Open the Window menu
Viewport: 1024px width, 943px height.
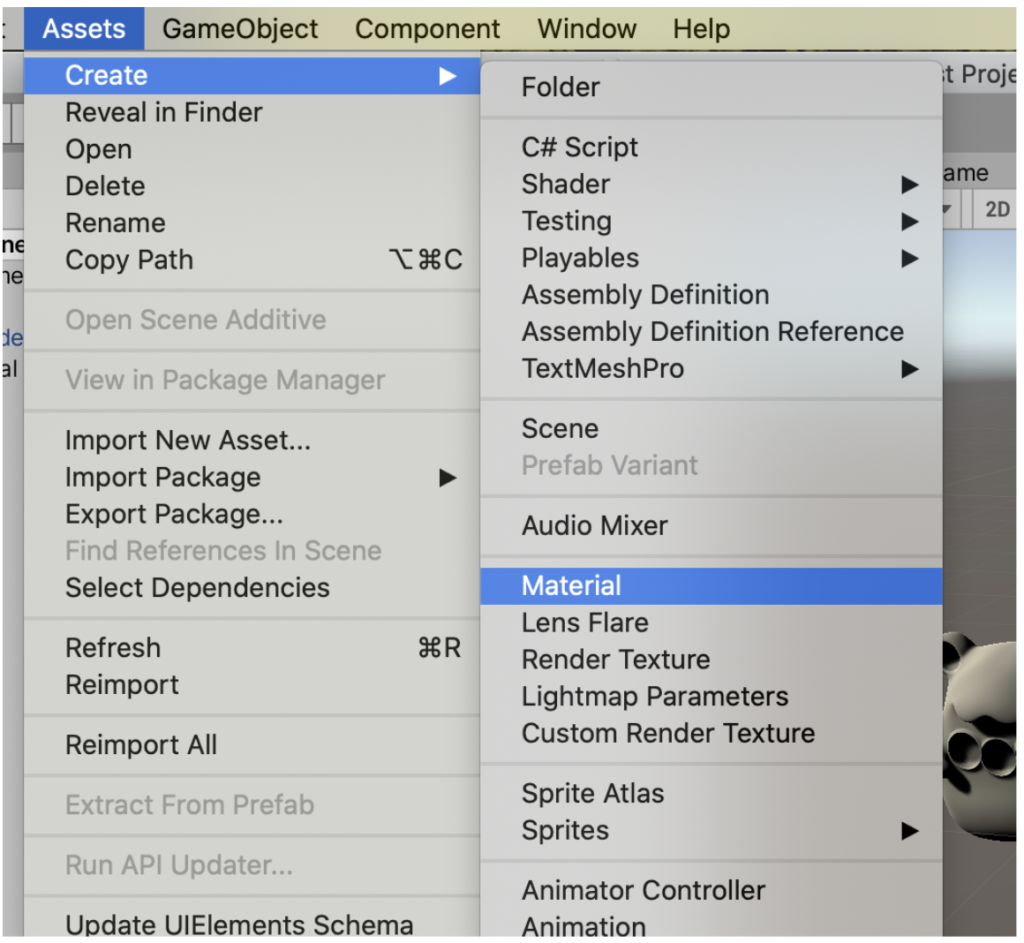point(586,29)
